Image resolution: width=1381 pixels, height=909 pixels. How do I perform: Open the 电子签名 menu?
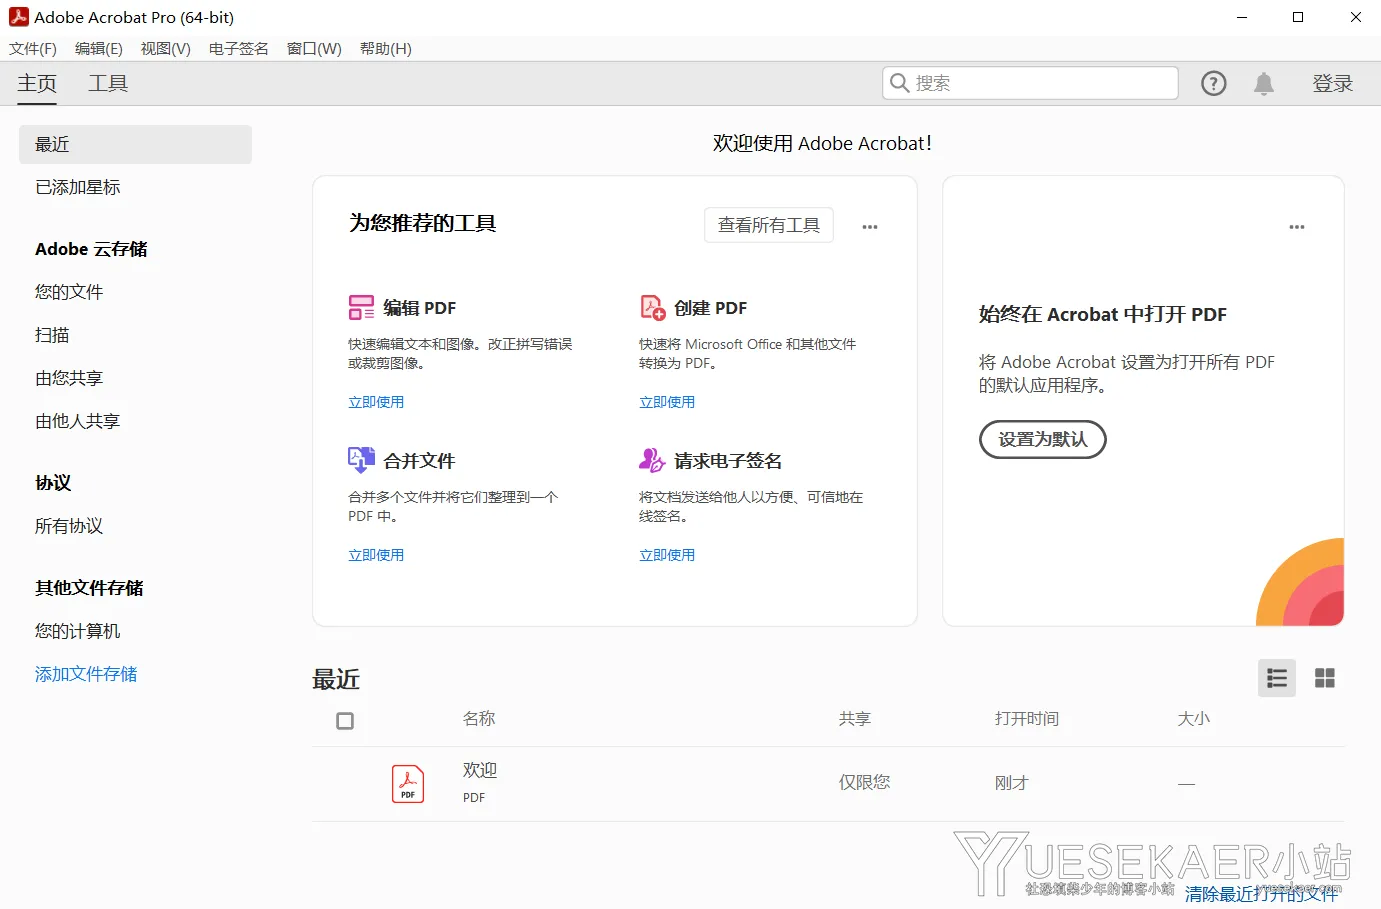click(x=239, y=49)
